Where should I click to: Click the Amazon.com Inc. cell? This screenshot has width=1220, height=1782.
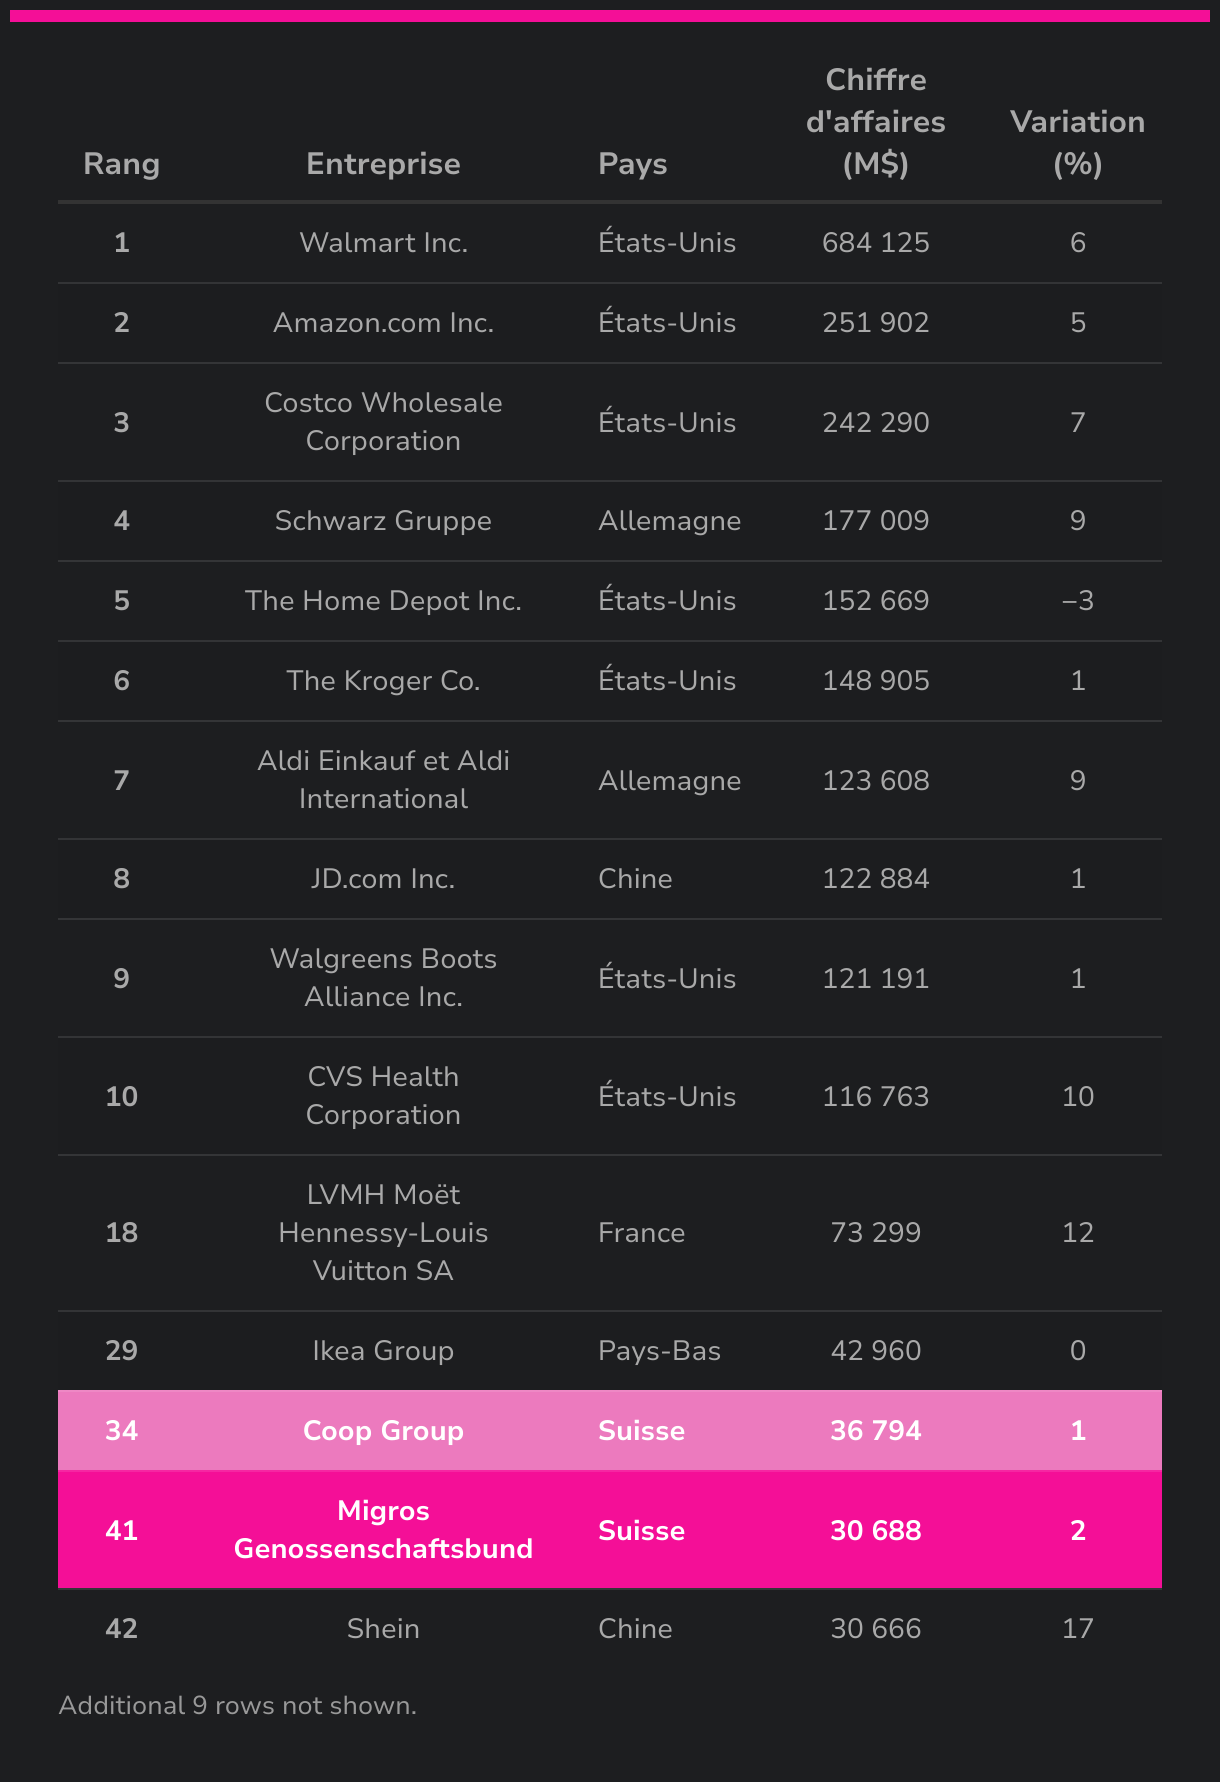click(383, 323)
